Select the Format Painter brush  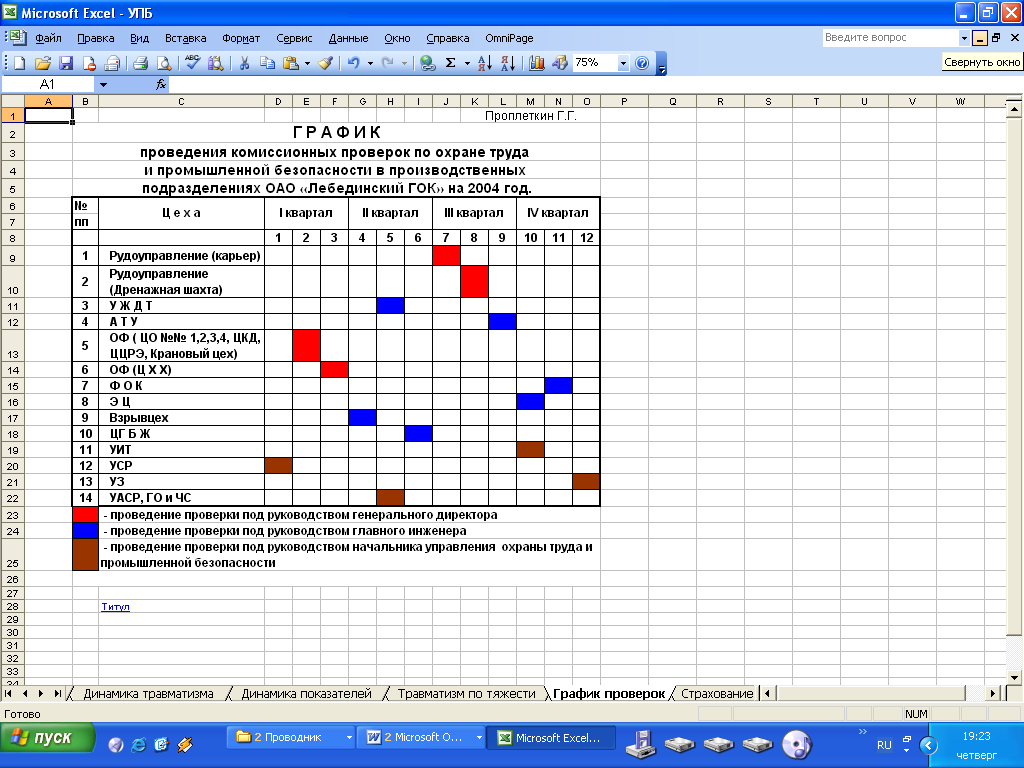coord(325,62)
